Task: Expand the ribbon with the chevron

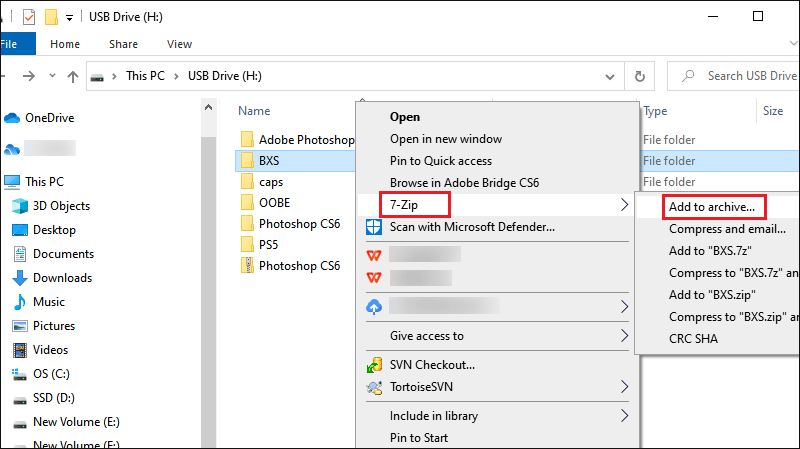Action: pyautogui.click(x=793, y=43)
